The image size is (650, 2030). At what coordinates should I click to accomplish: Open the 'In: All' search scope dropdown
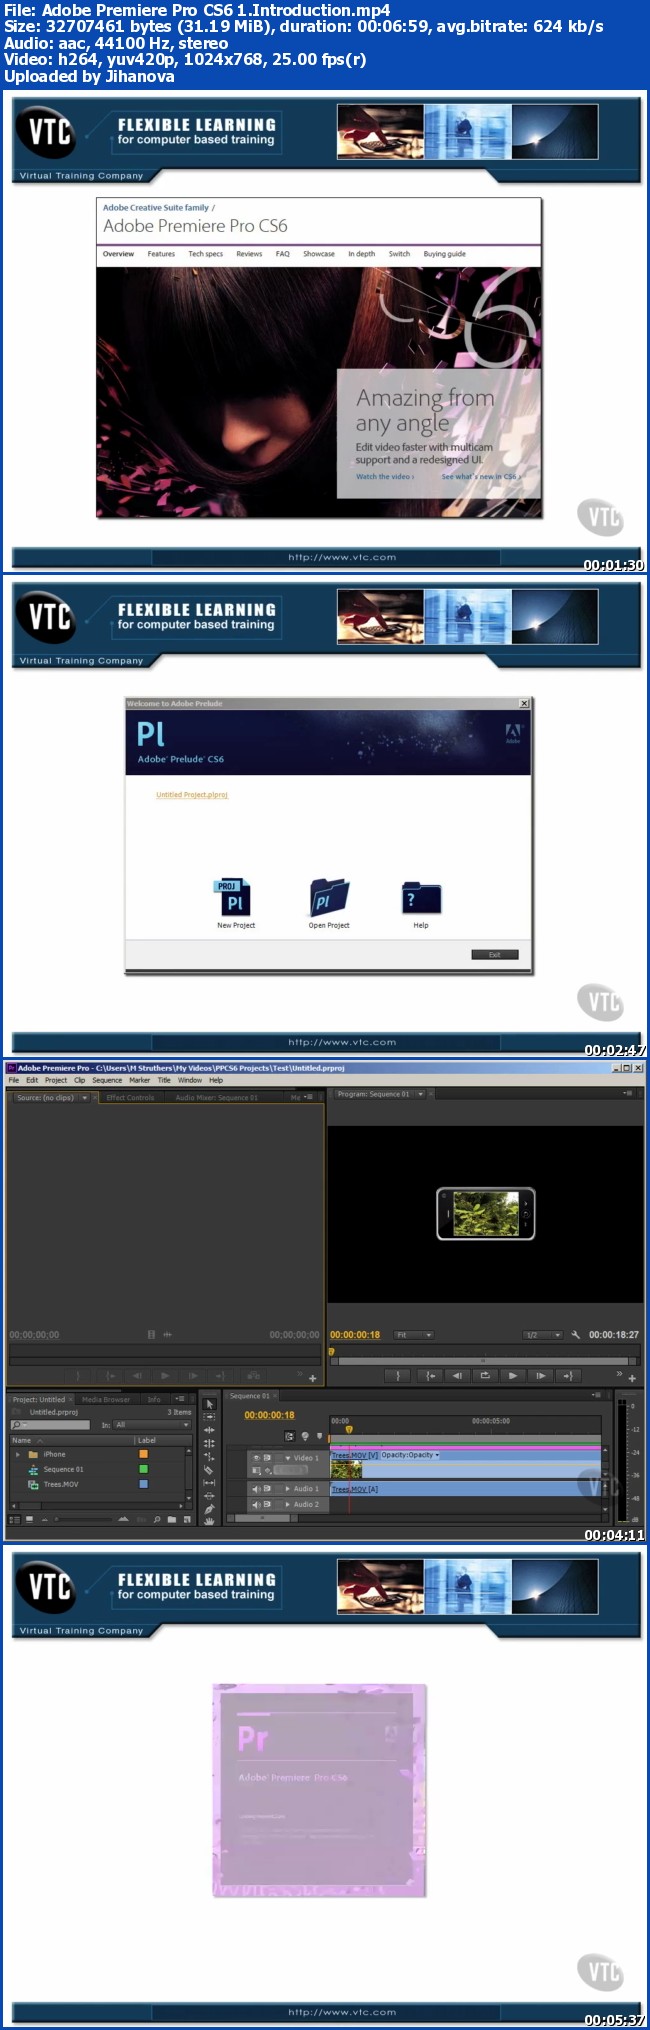pos(152,1424)
